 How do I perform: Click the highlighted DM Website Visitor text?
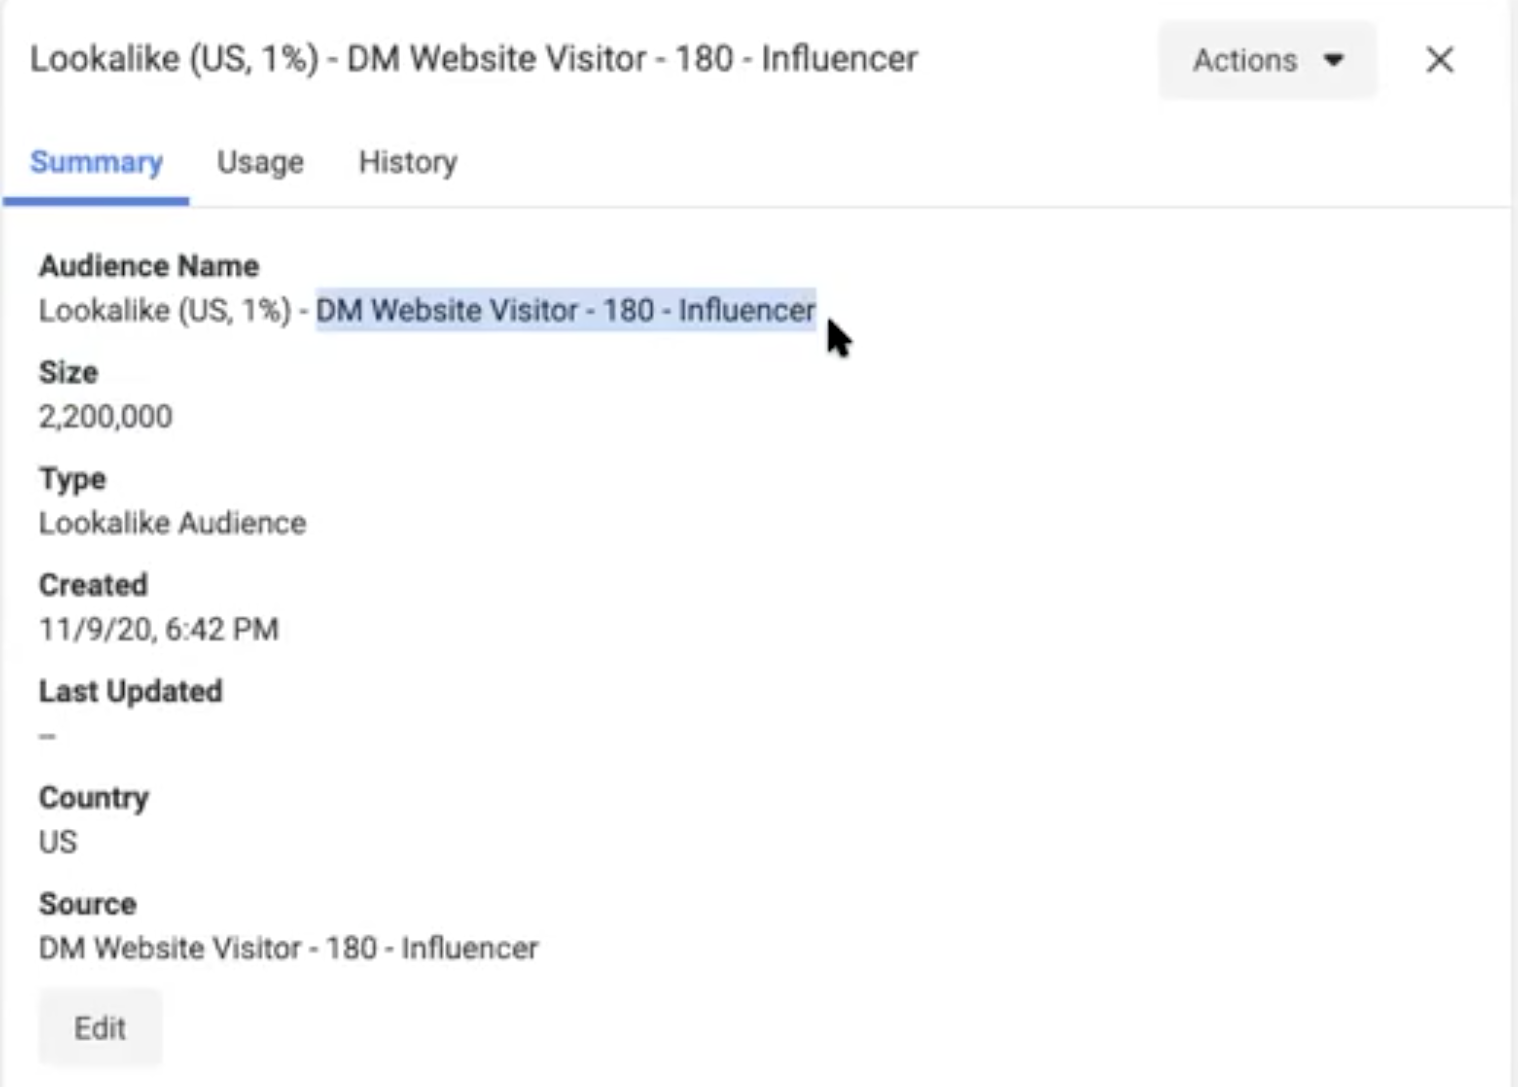[x=565, y=311]
